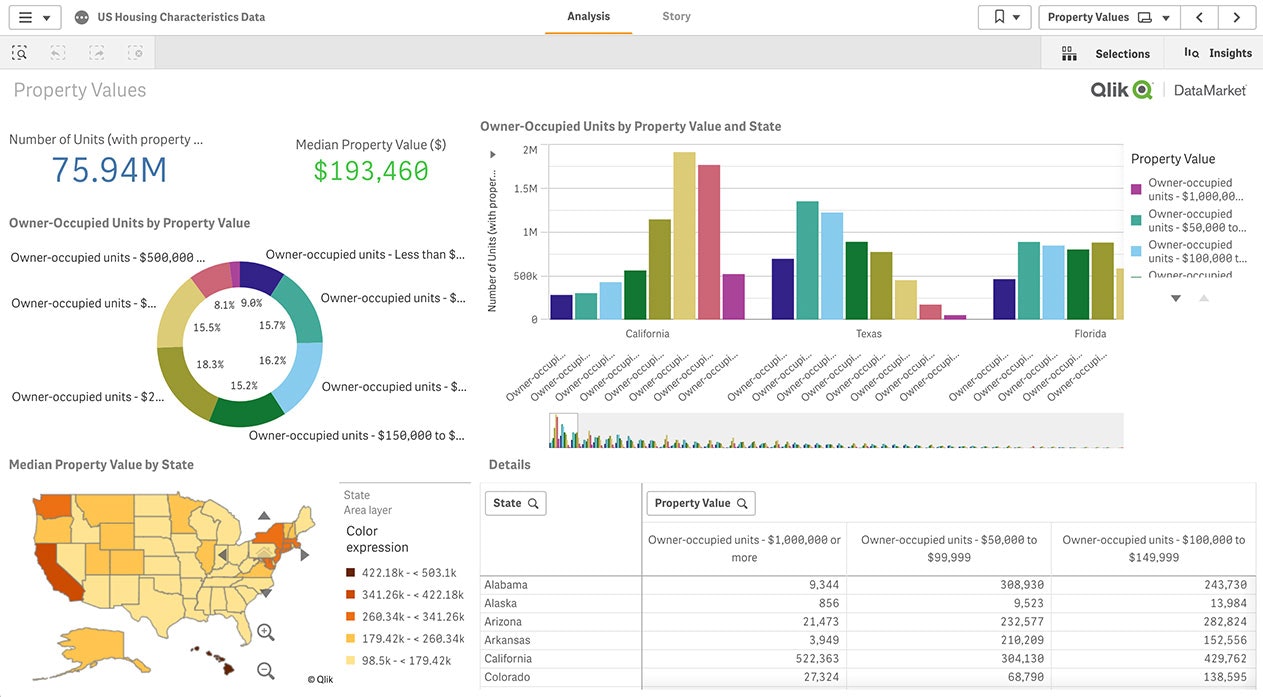The image size is (1263, 697).
Task: Select the teal $50,000 legend swatch
Action: click(x=1136, y=220)
